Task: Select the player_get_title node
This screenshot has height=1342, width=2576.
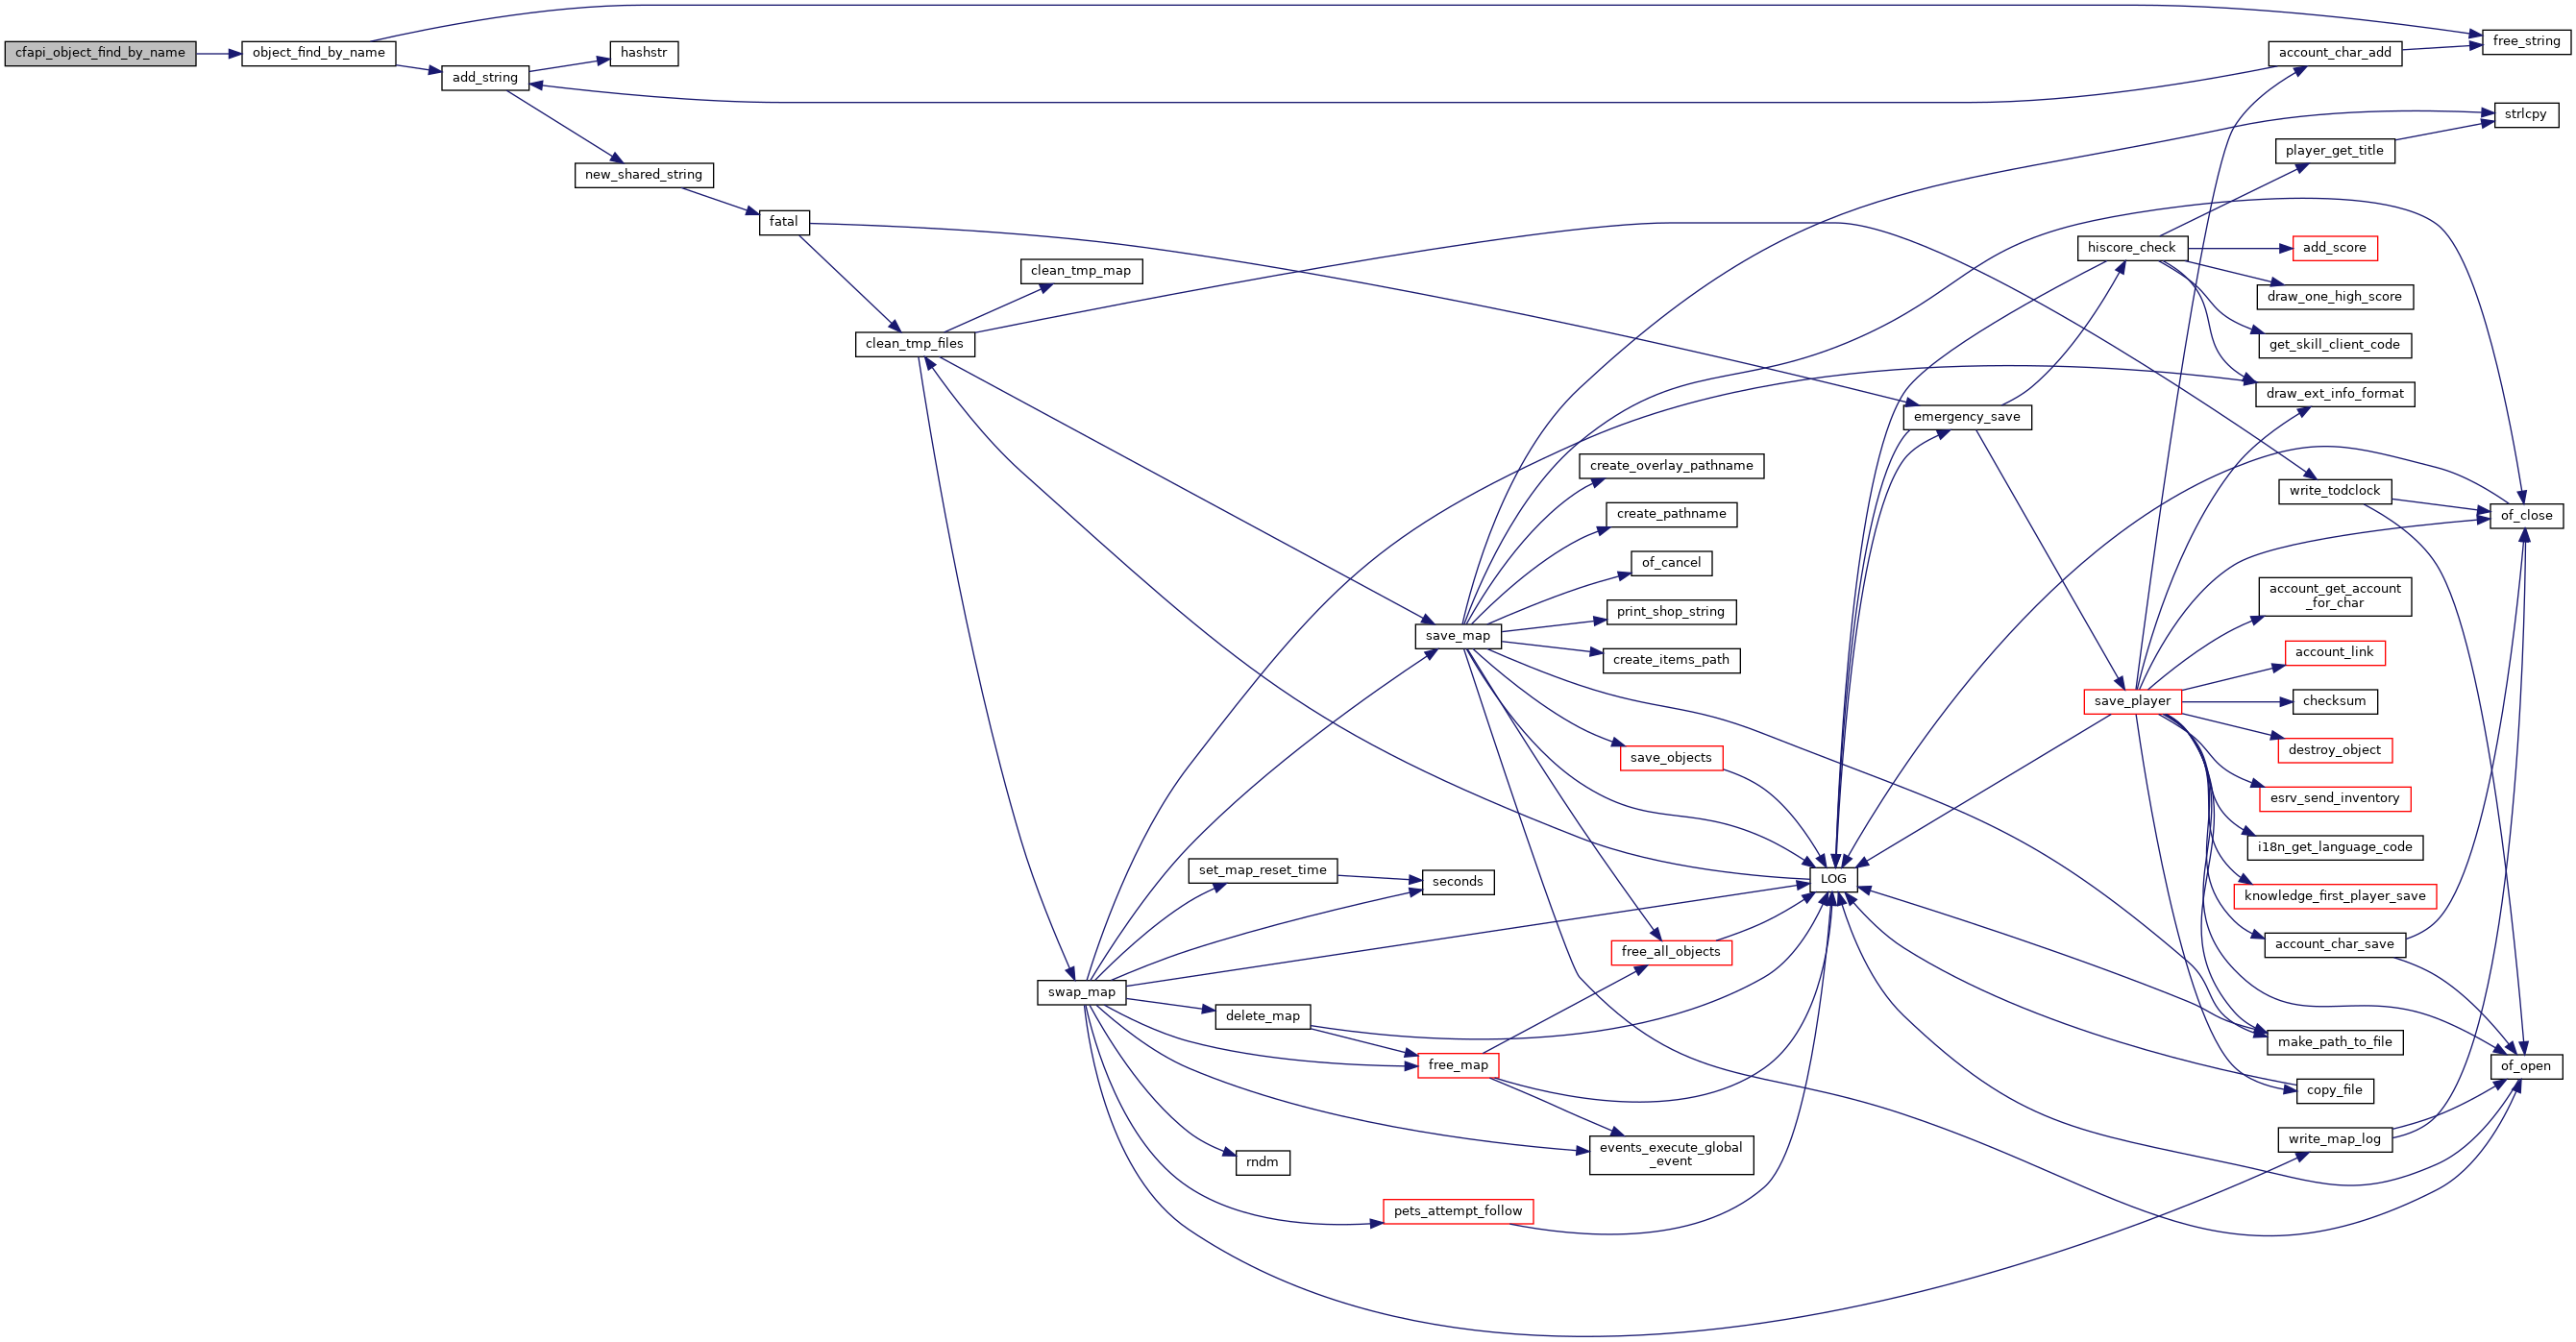Action: coord(2335,151)
